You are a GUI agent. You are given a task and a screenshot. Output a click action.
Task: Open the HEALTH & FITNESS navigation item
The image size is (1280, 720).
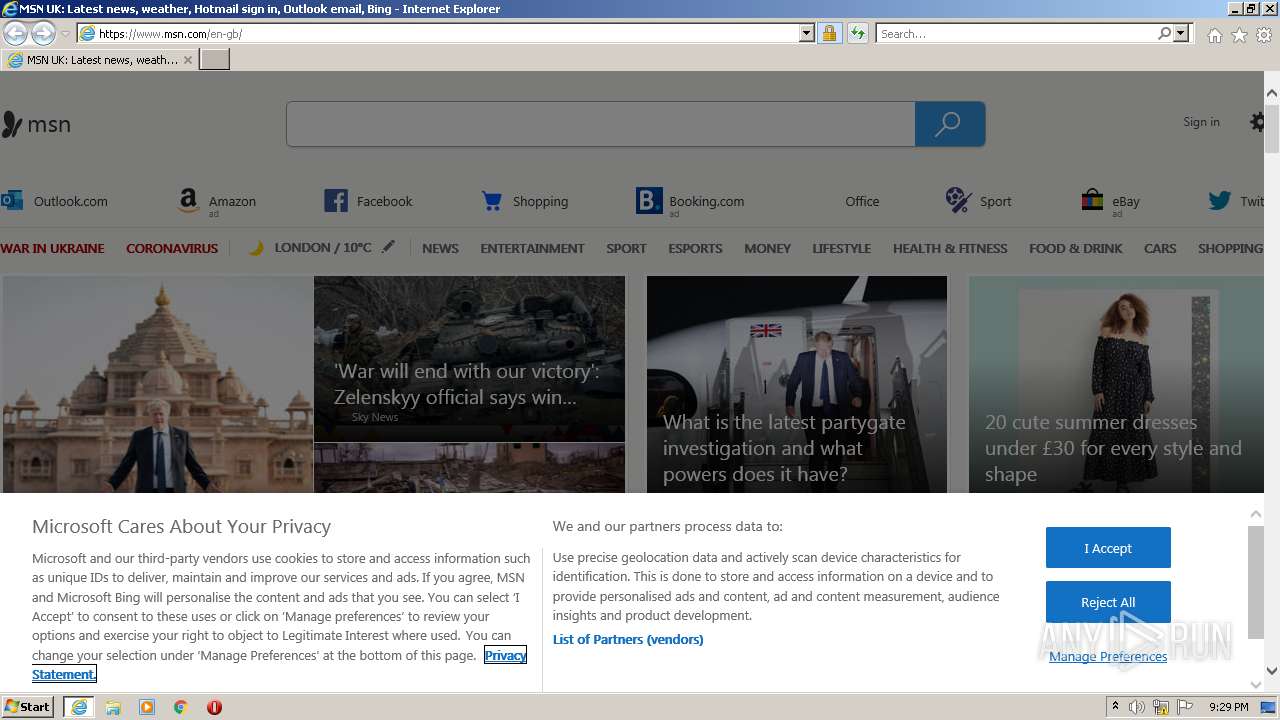point(950,248)
